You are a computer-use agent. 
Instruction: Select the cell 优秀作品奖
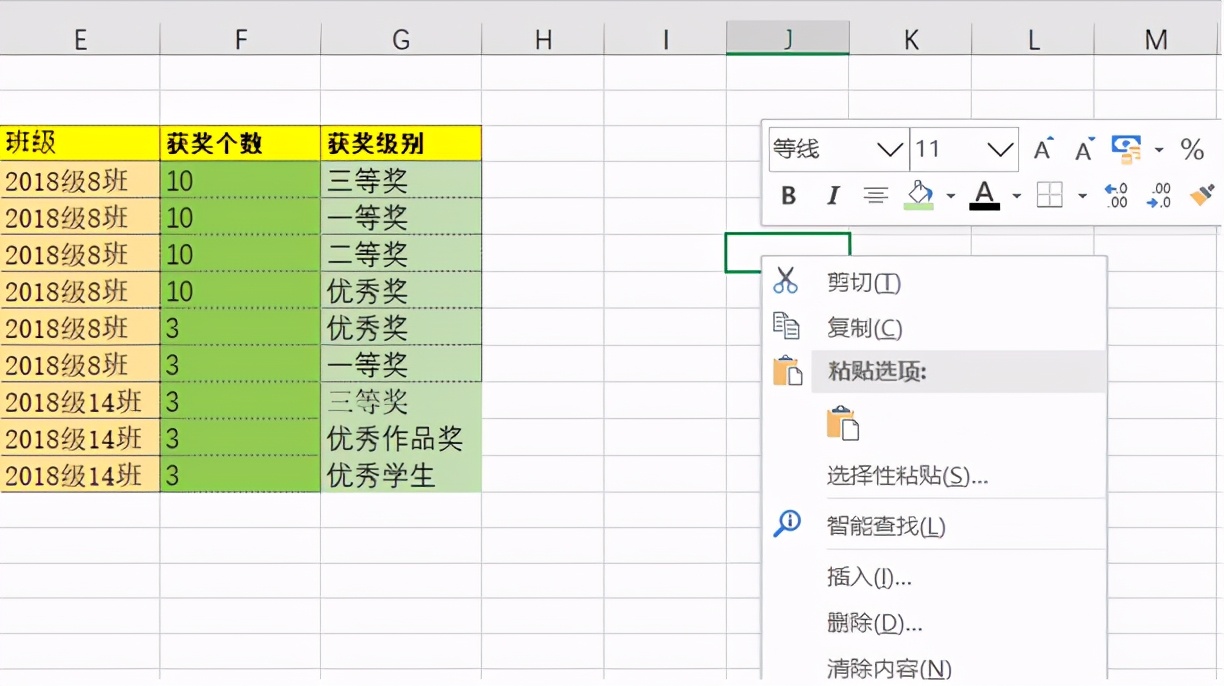pos(401,438)
